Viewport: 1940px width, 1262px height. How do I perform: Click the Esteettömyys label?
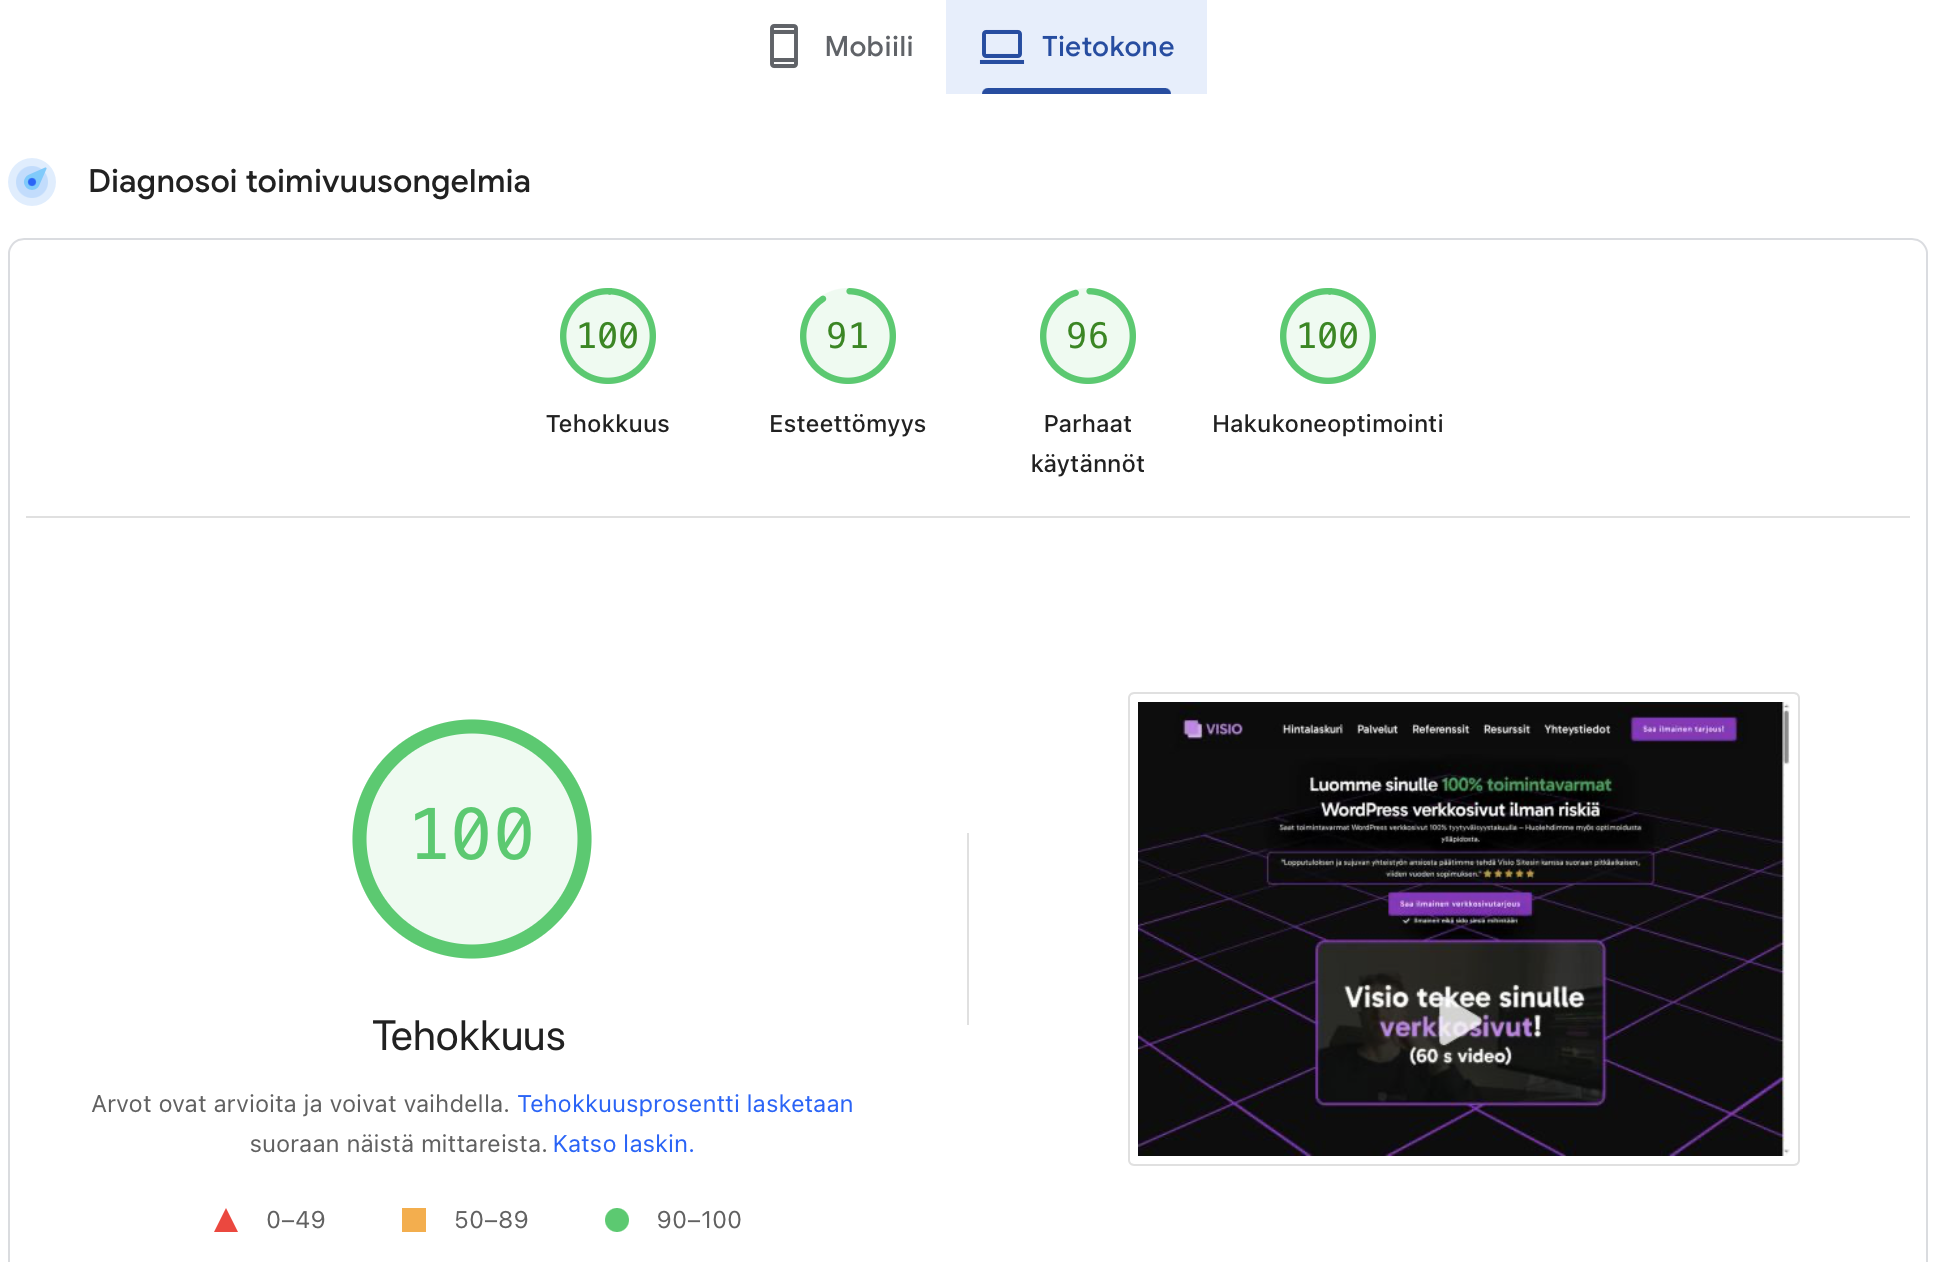[847, 424]
